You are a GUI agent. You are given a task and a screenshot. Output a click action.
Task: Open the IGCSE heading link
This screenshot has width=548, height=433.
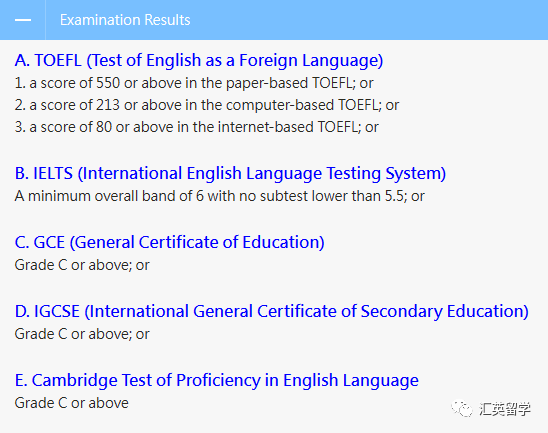tap(272, 311)
